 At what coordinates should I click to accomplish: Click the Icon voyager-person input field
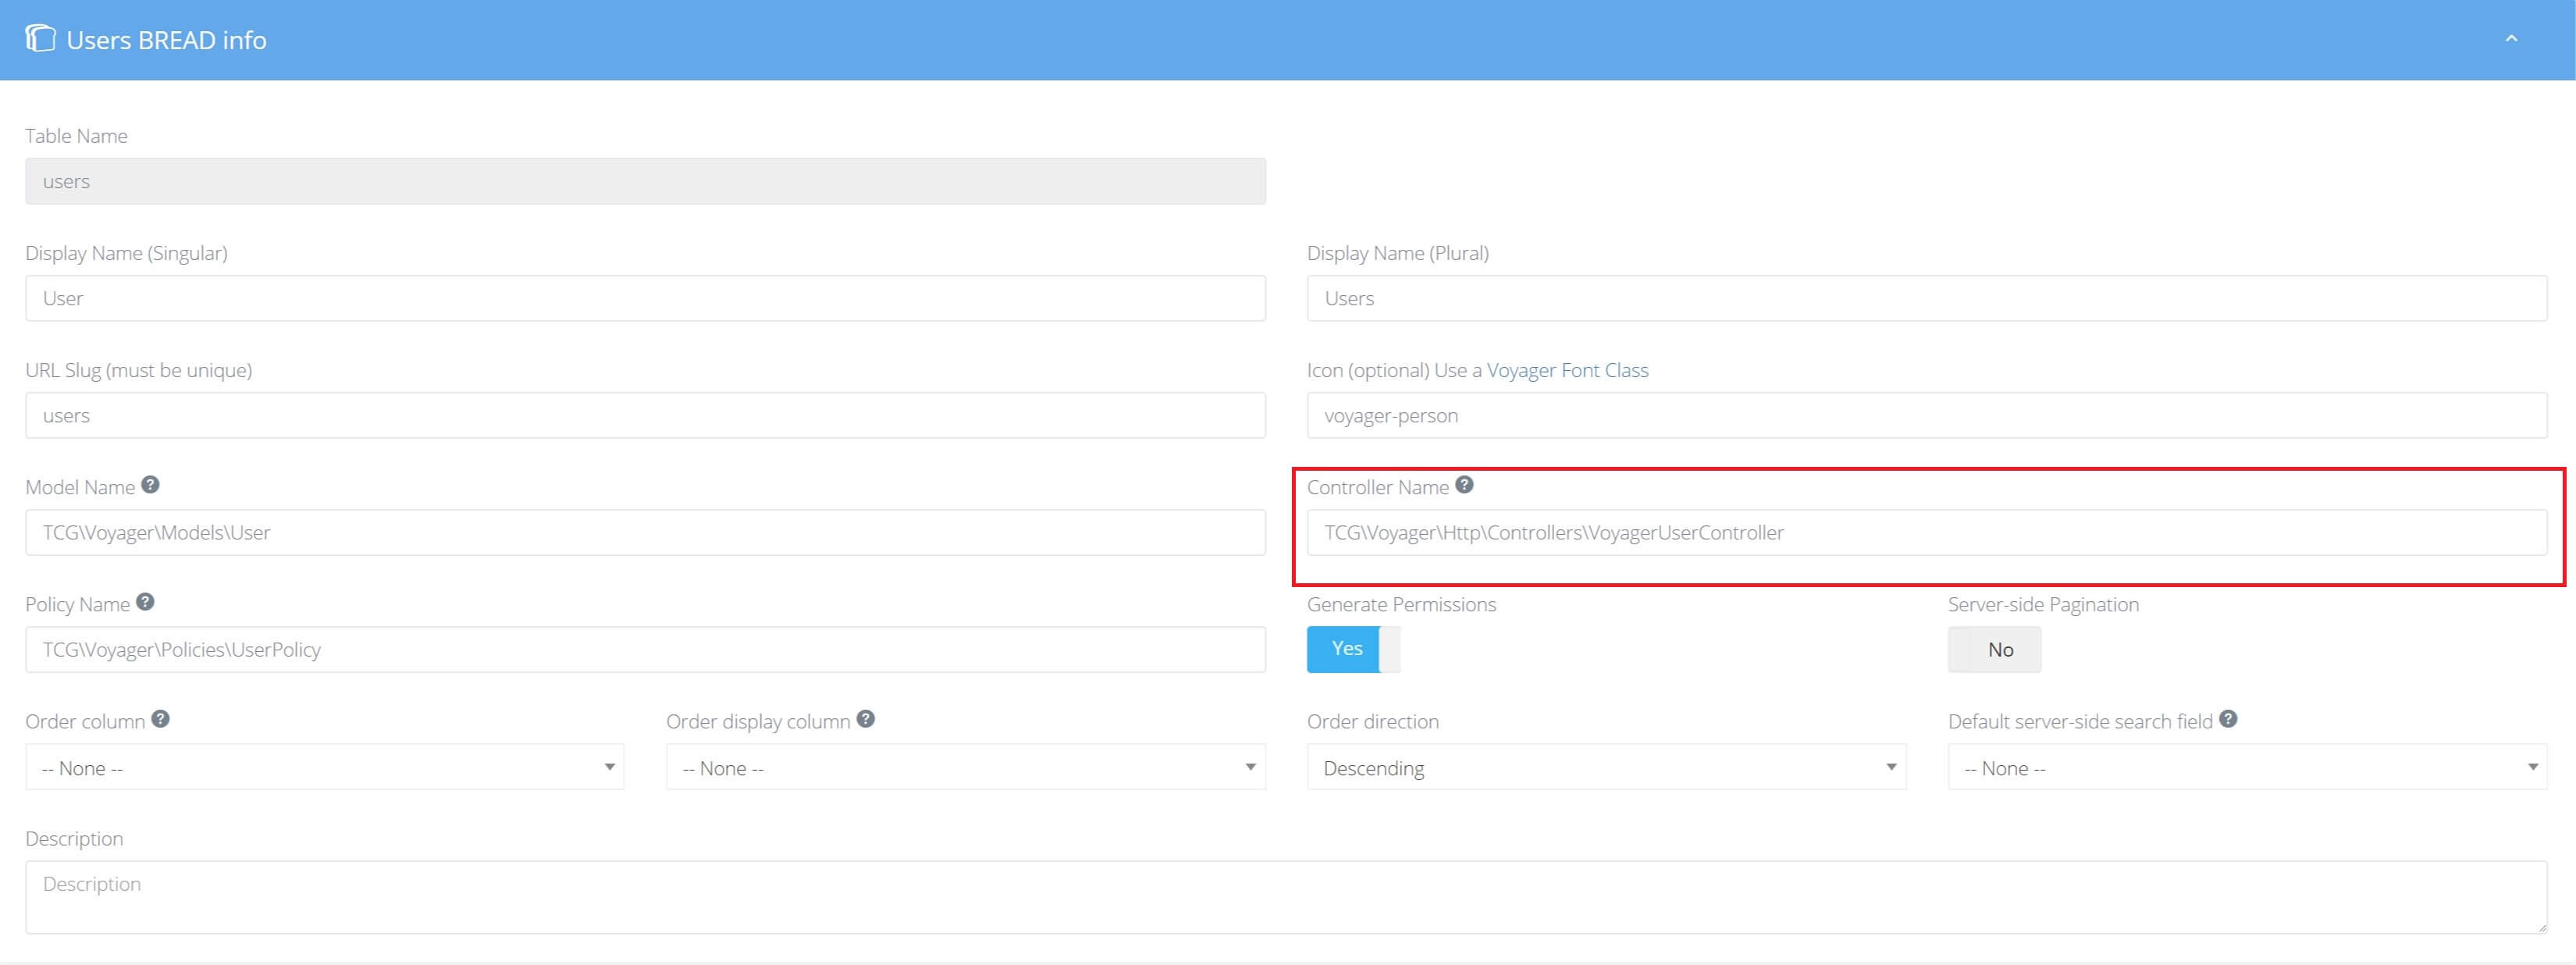(1926, 415)
